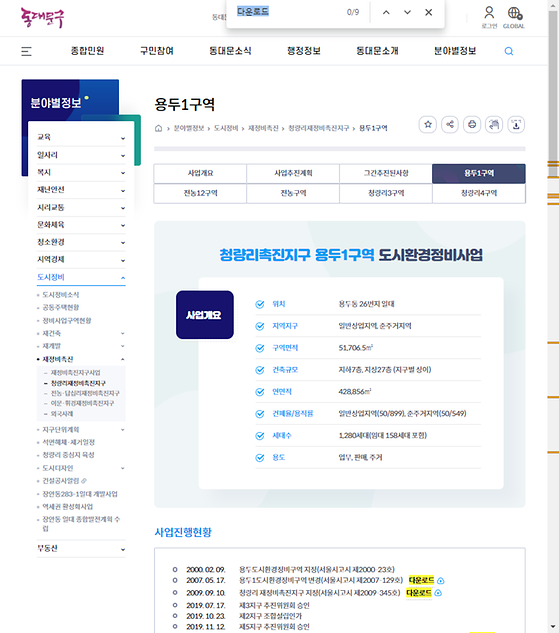Open the 분야별정보 top menu
559x633 pixels.
coord(455,51)
